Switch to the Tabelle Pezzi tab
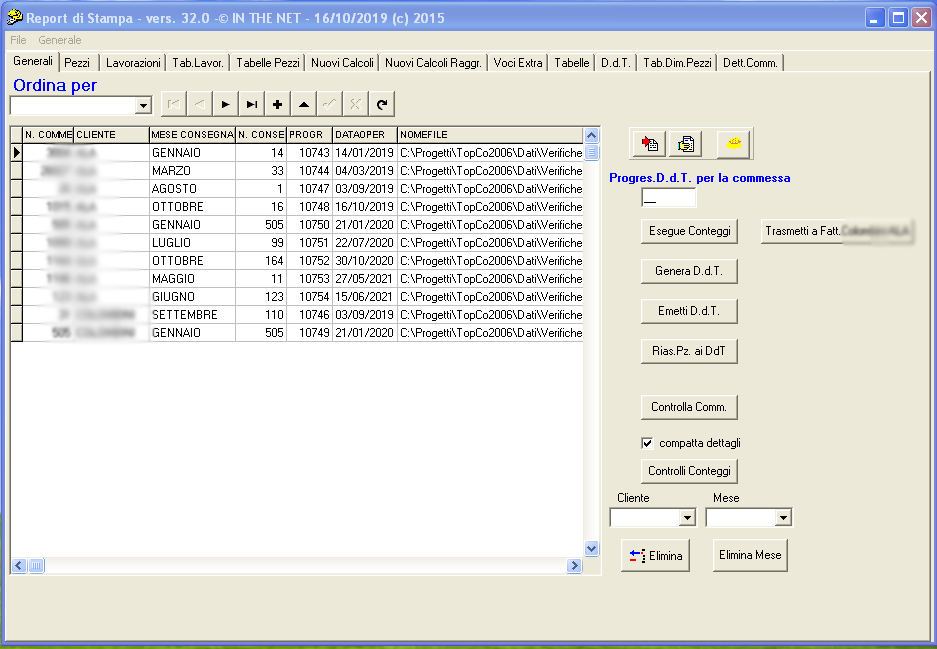937x649 pixels. click(268, 63)
